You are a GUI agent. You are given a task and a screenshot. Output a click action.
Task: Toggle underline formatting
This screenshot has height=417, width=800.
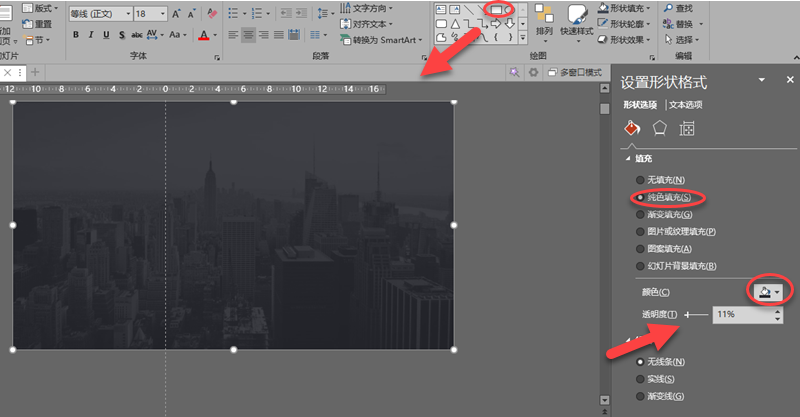106,35
